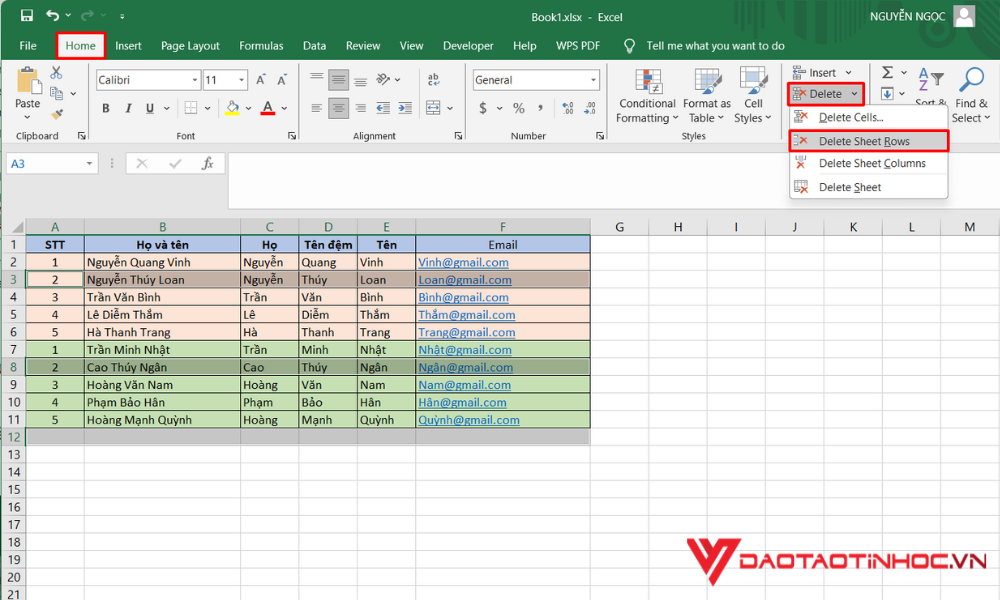Toggle Italic formatting
1000x600 pixels.
pos(129,107)
